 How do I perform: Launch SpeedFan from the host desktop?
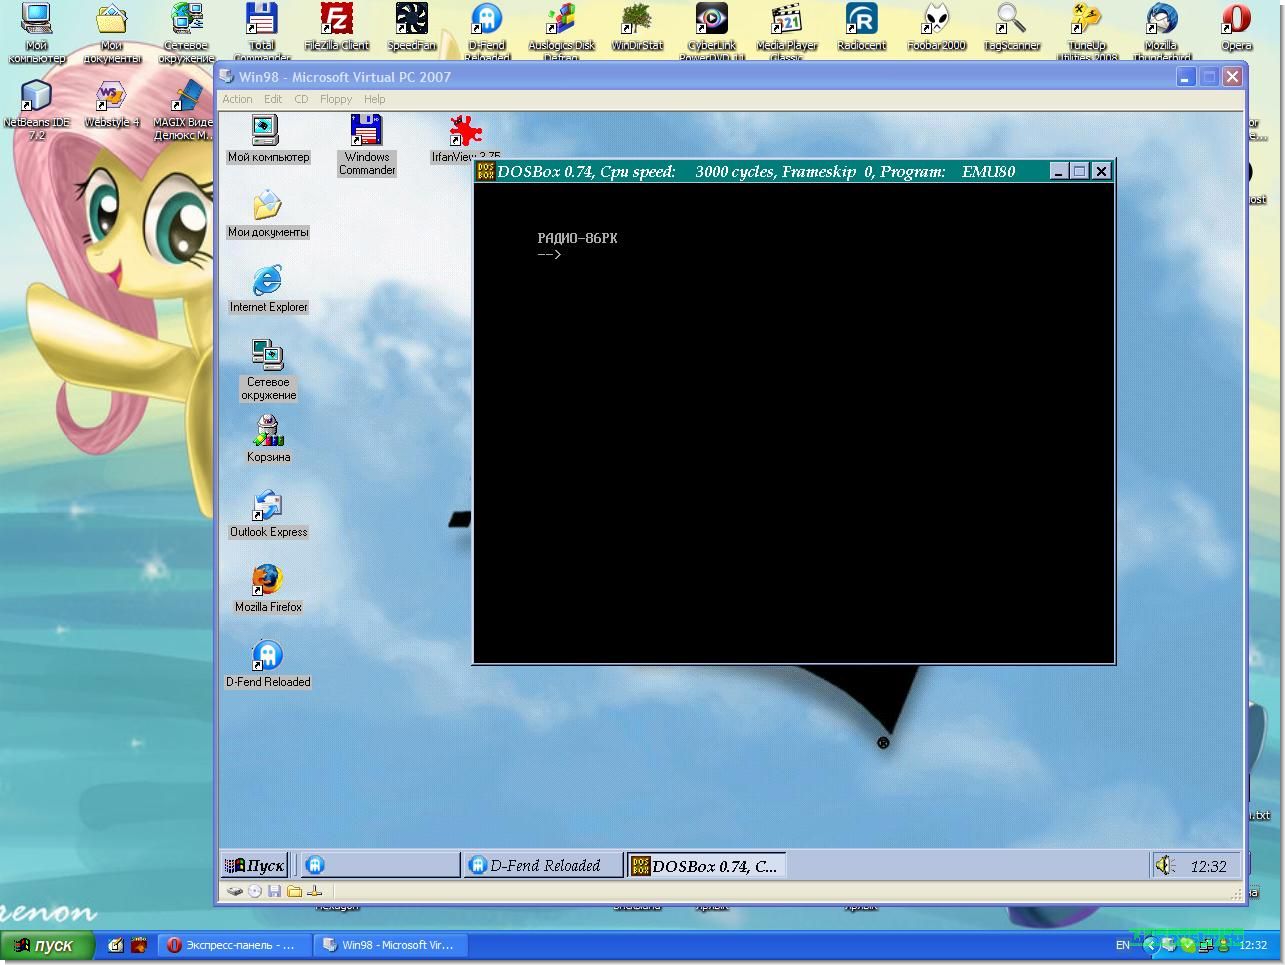[x=411, y=20]
